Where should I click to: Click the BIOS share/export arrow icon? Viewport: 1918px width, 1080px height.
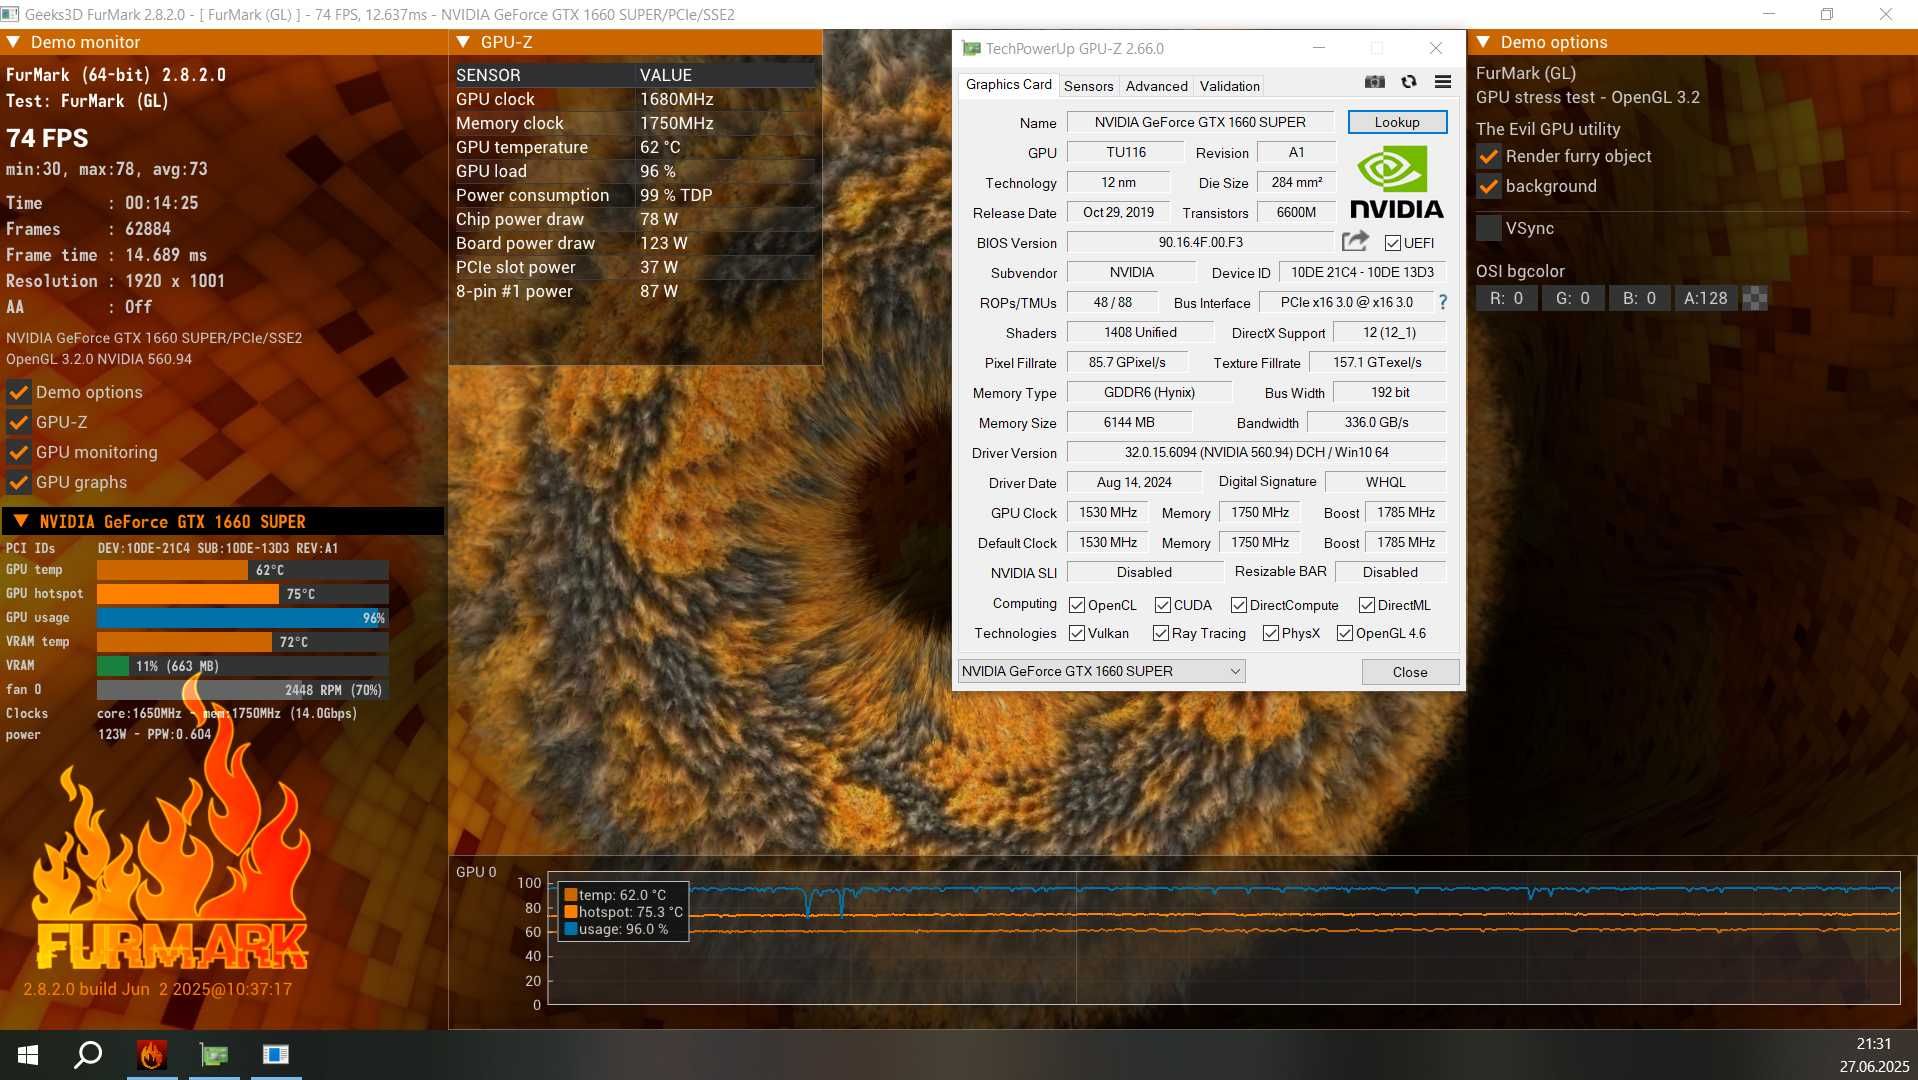point(1355,241)
